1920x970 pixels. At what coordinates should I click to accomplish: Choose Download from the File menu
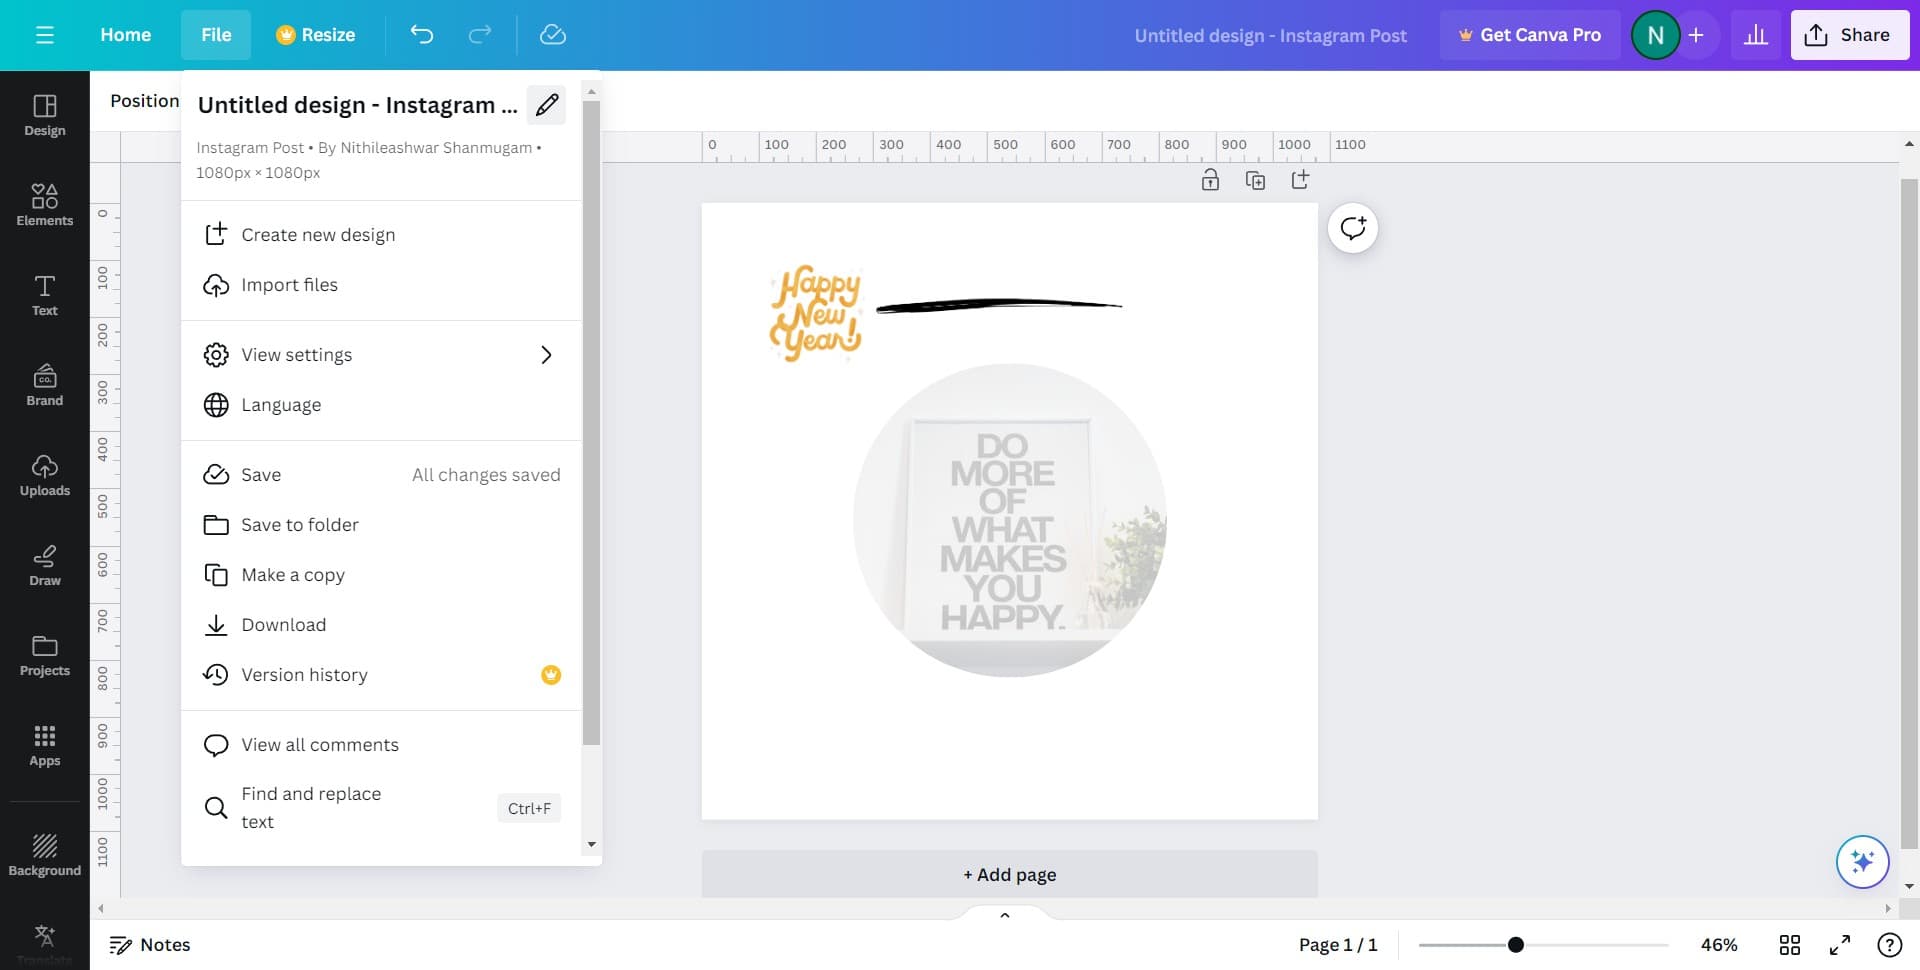[x=283, y=625]
